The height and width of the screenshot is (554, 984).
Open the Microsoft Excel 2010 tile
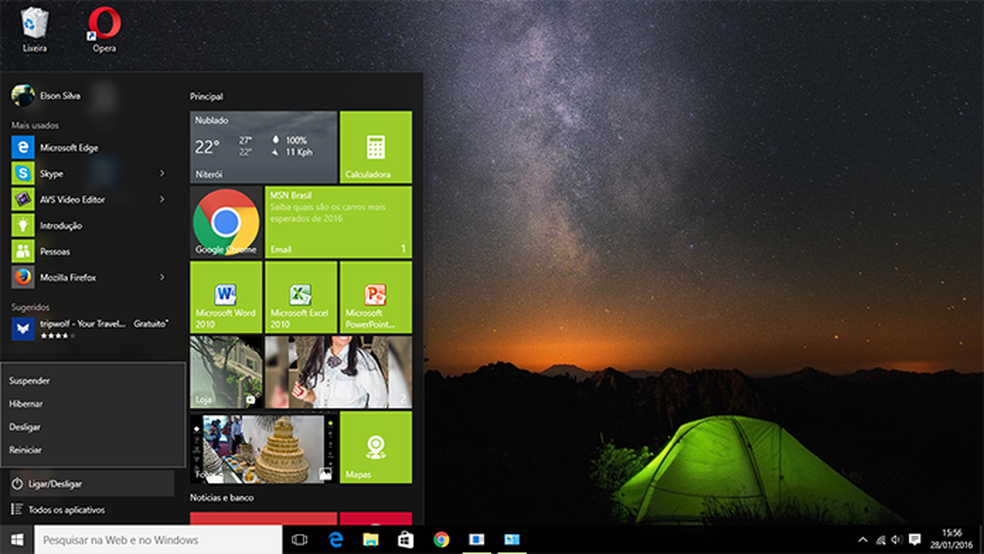pyautogui.click(x=301, y=297)
